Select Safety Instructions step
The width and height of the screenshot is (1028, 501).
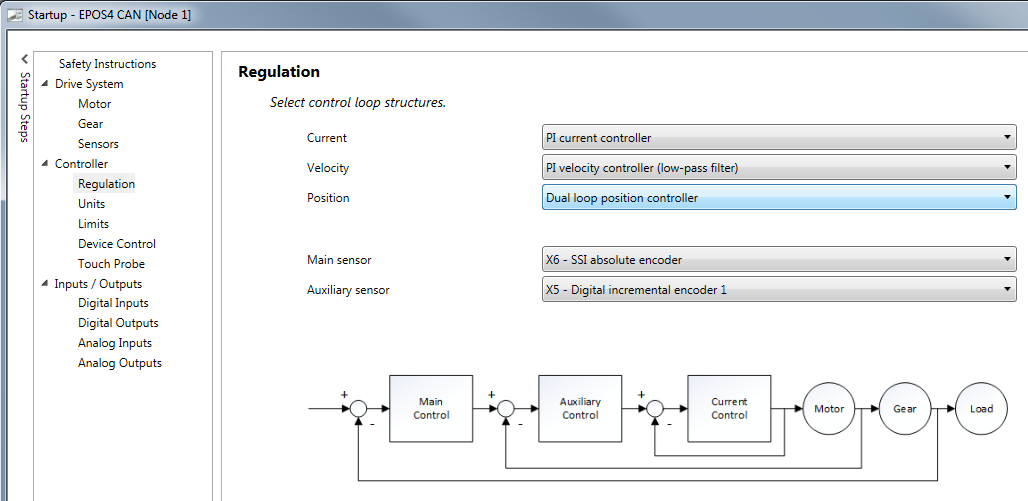point(107,64)
